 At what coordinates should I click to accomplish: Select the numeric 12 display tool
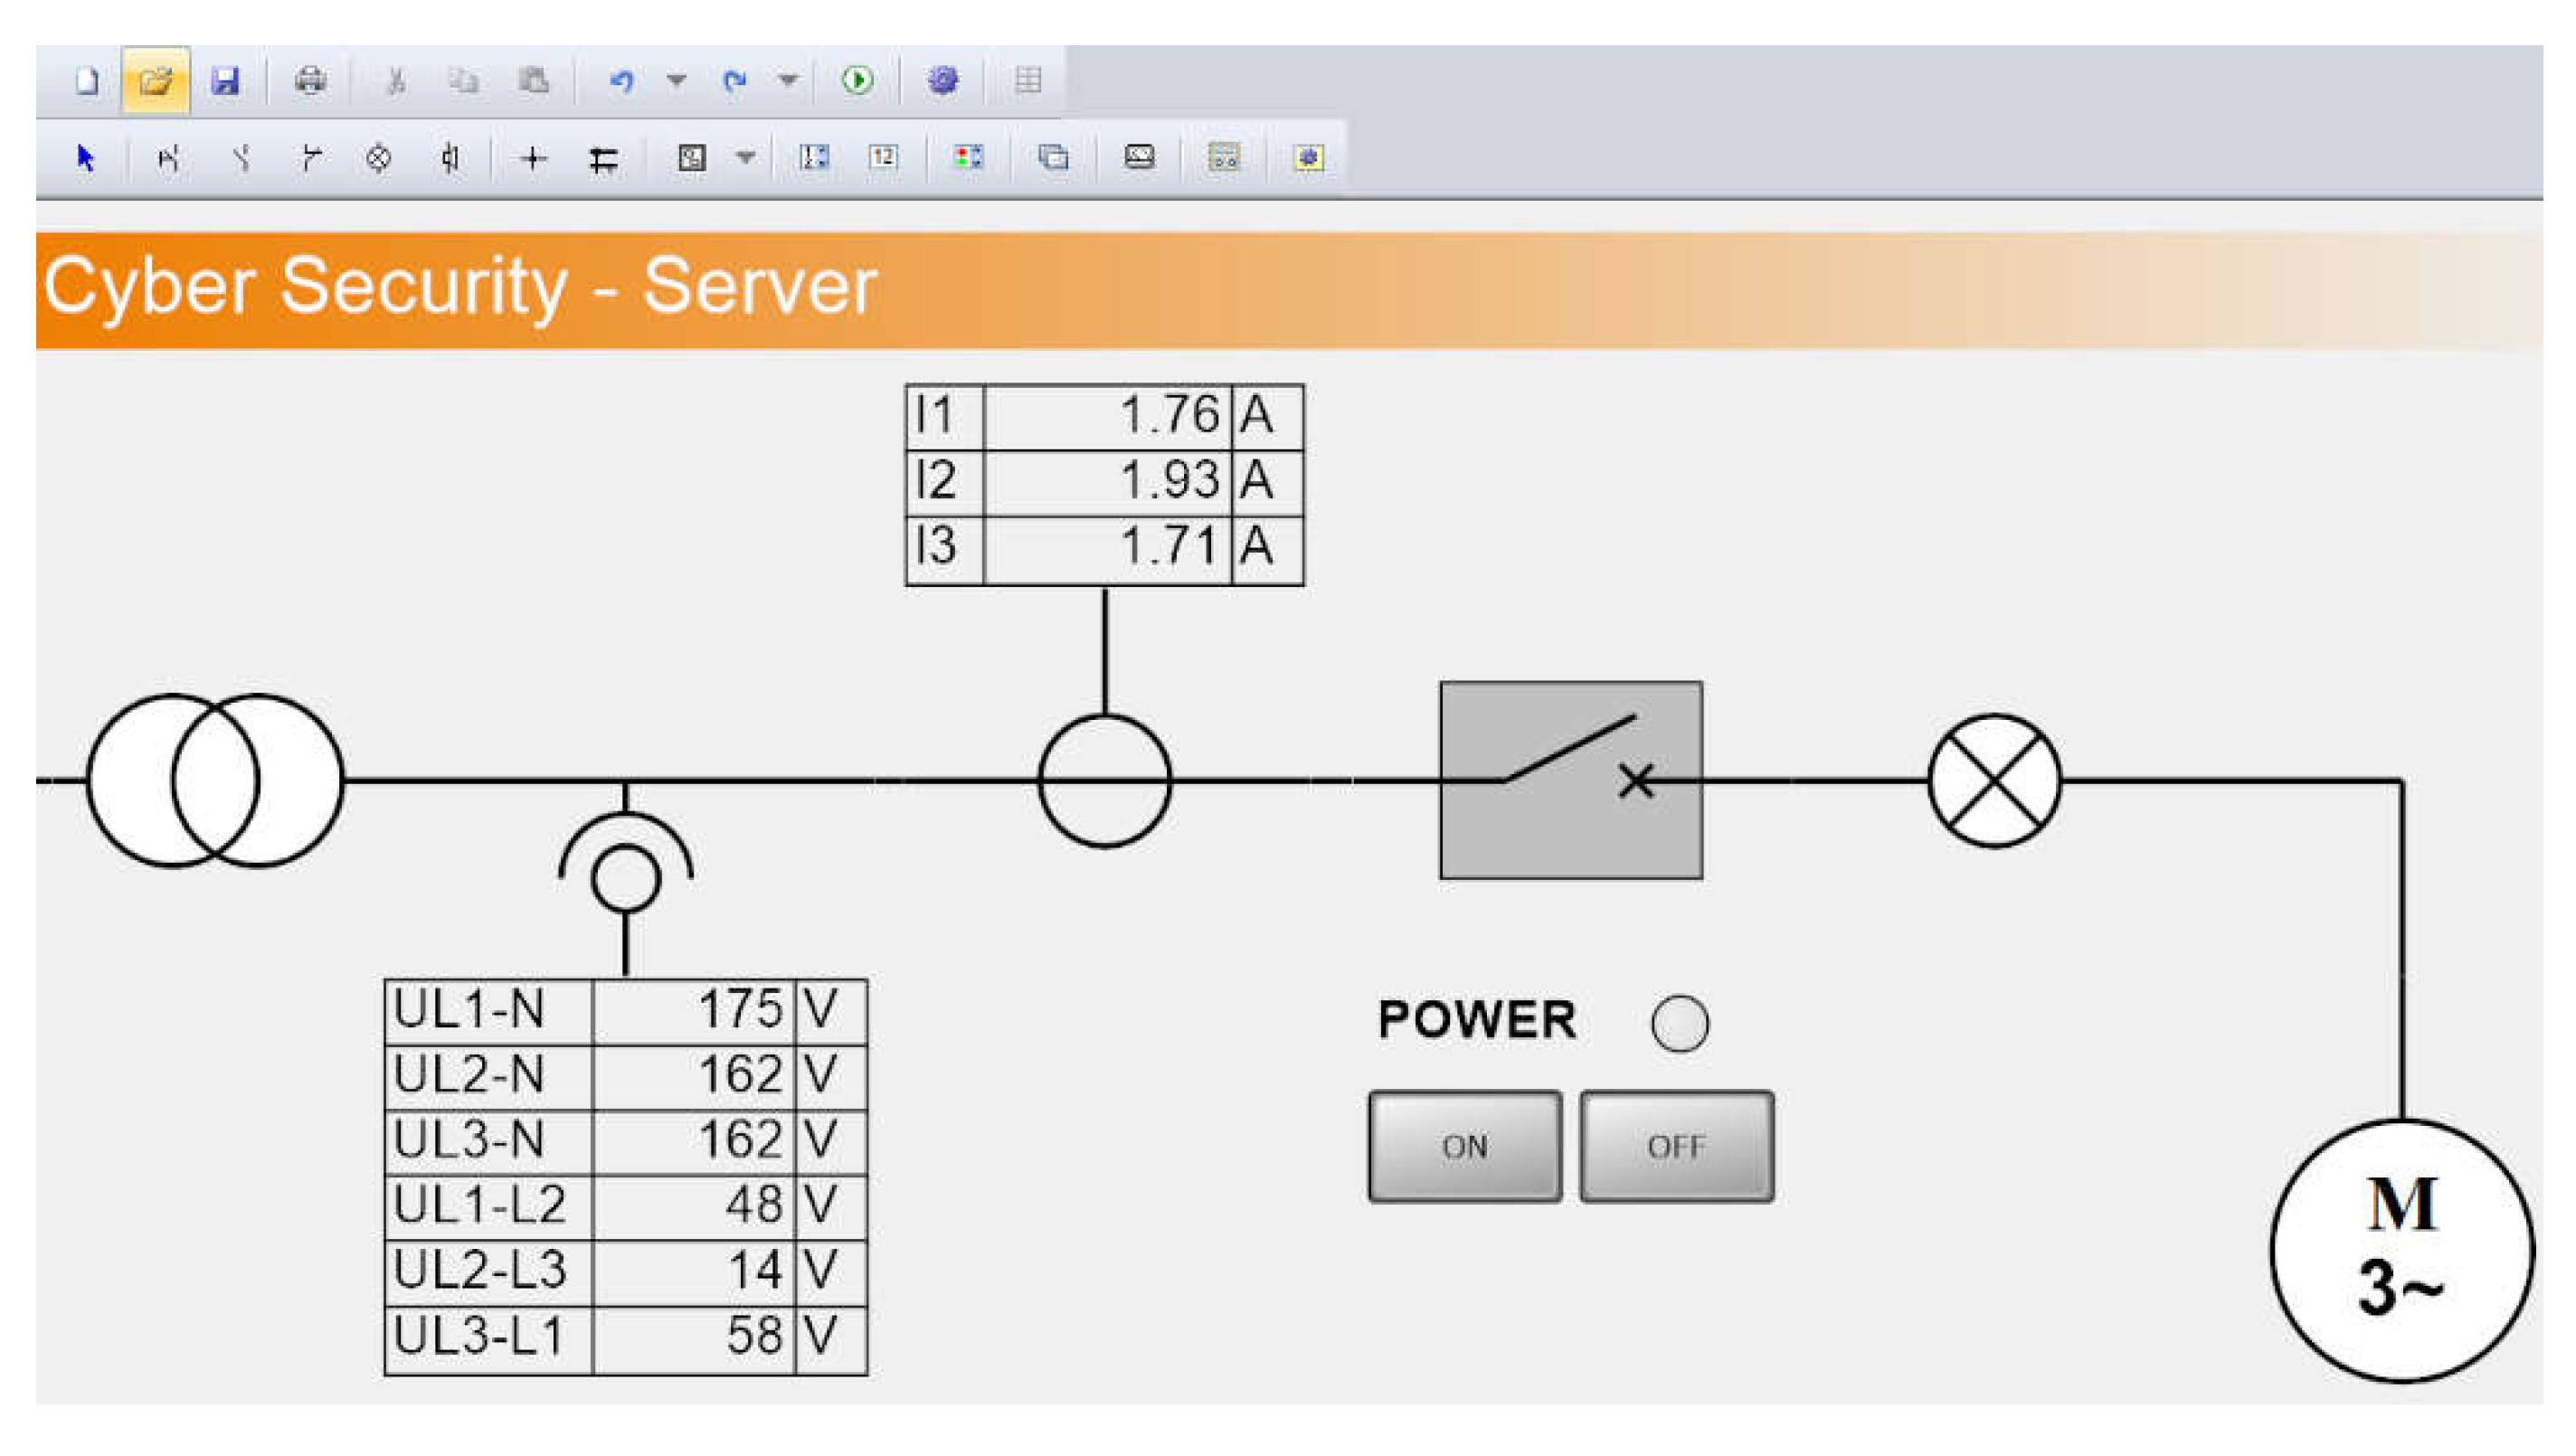pyautogui.click(x=883, y=157)
